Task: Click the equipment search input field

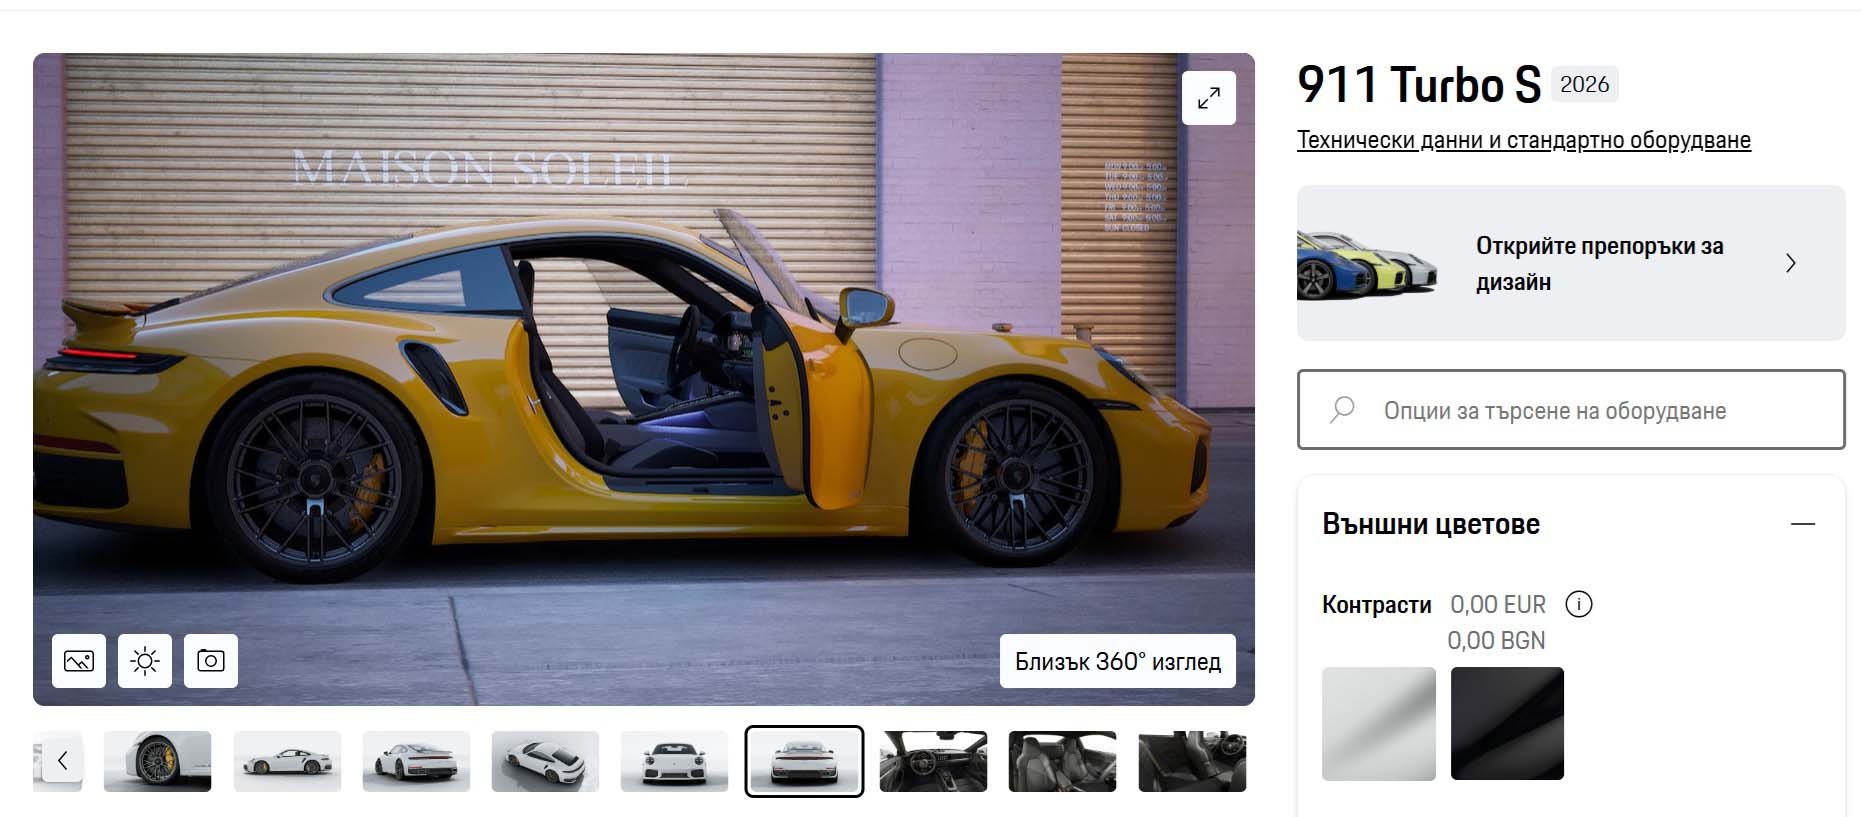Action: [1571, 410]
